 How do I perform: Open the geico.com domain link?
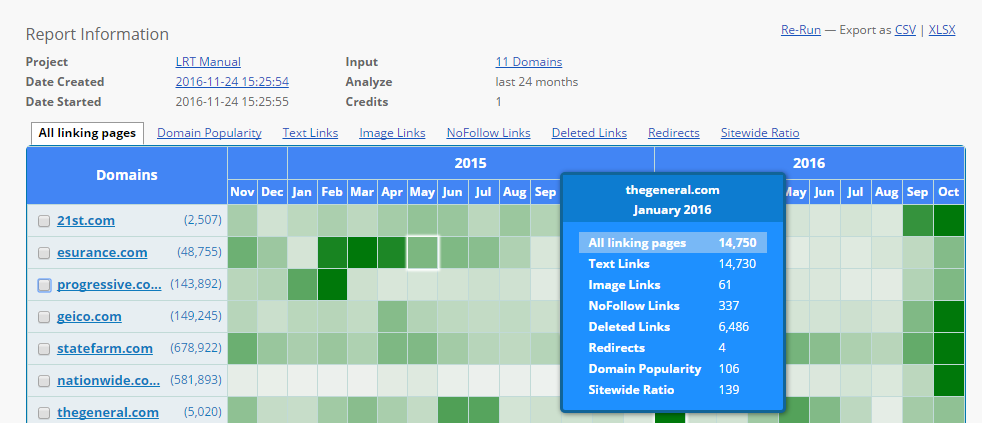click(89, 316)
